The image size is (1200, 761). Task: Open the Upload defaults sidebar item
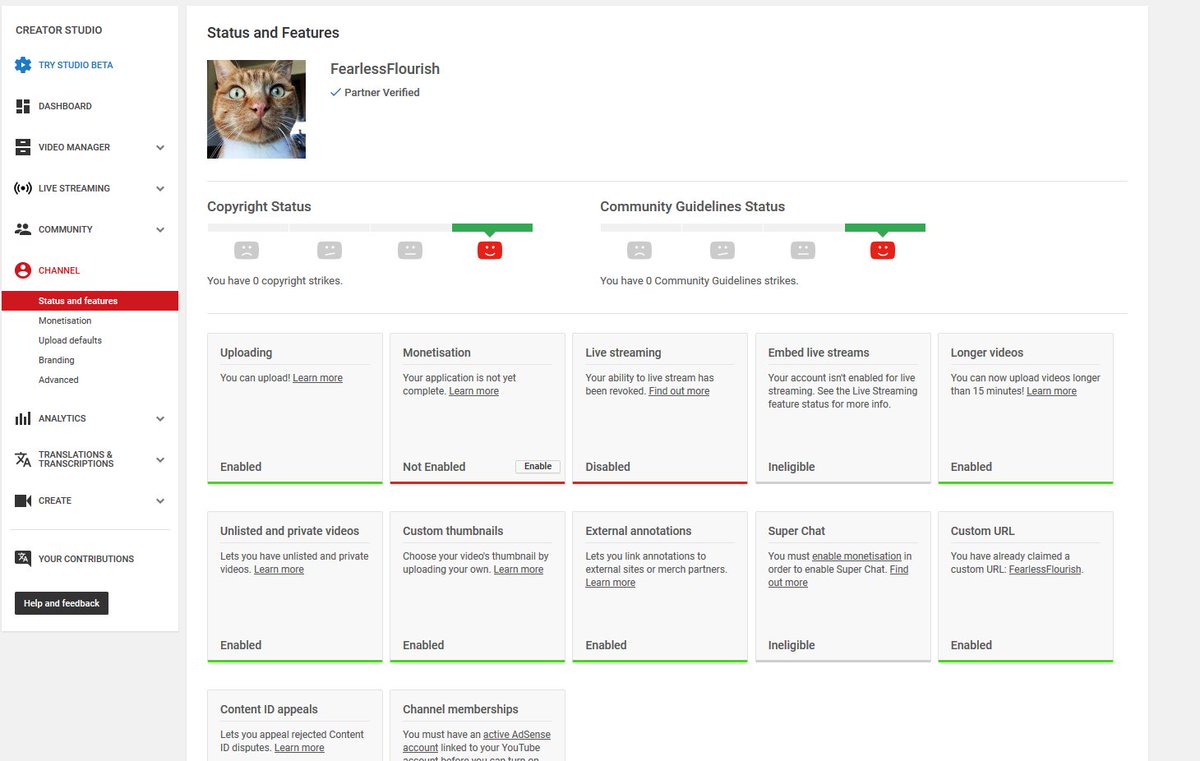coord(70,340)
